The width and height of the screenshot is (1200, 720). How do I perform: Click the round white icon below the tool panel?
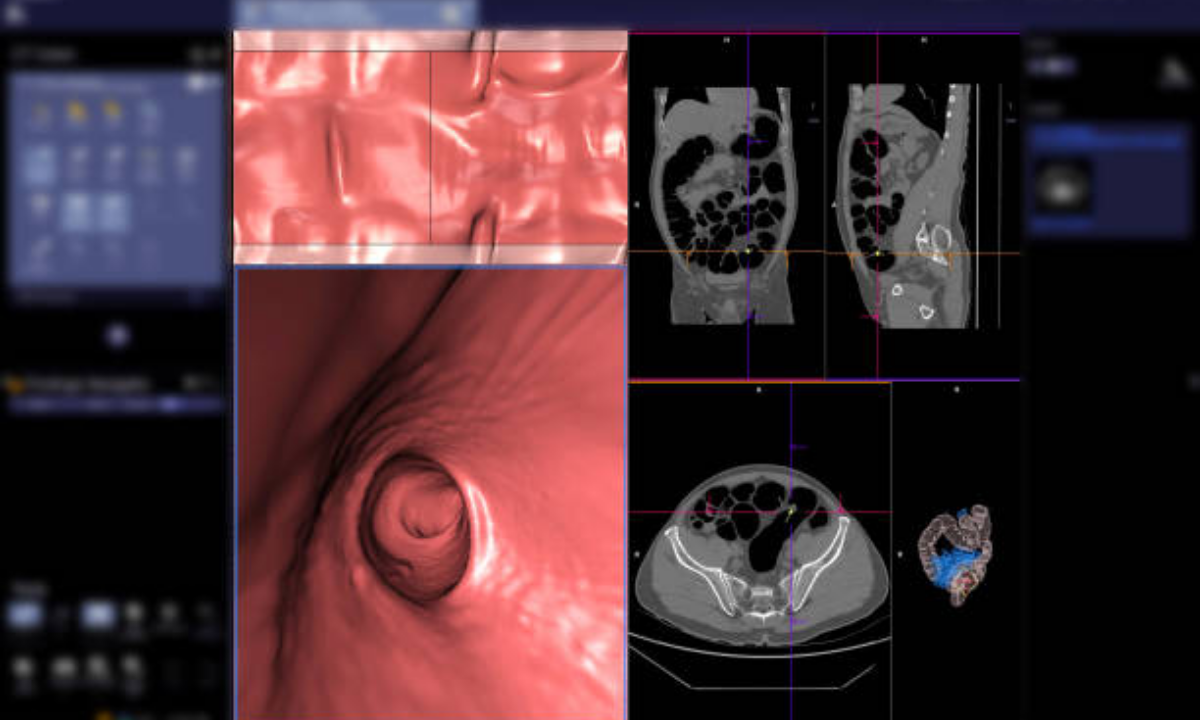click(x=118, y=336)
